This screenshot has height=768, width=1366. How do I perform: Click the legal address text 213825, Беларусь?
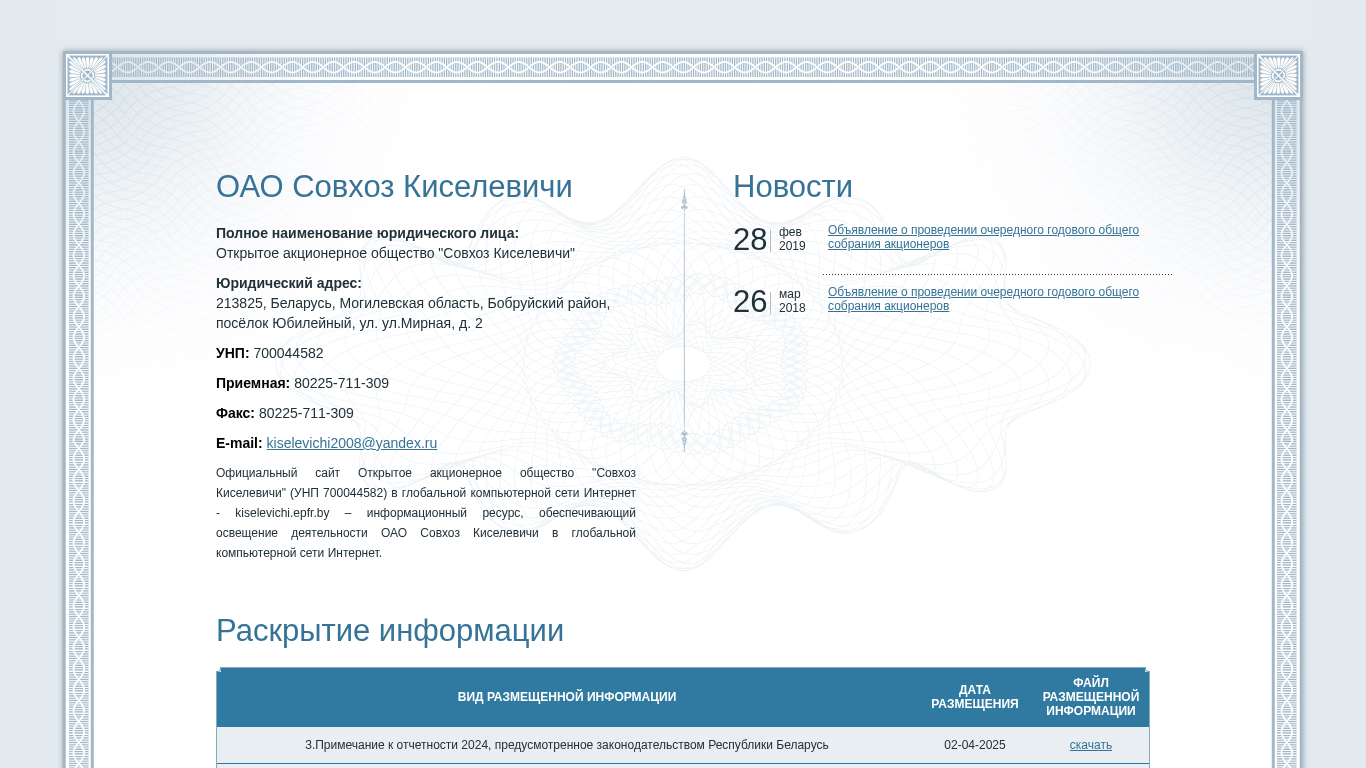(413, 313)
